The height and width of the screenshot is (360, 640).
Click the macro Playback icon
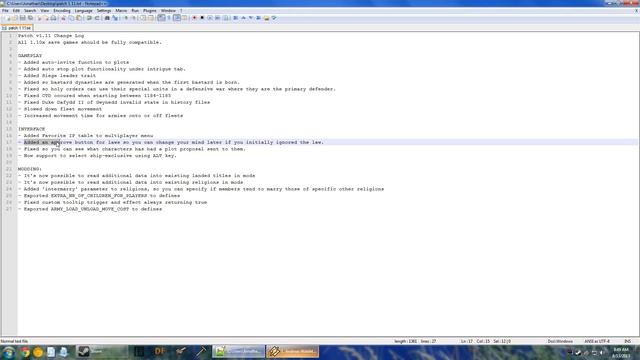point(210,18)
